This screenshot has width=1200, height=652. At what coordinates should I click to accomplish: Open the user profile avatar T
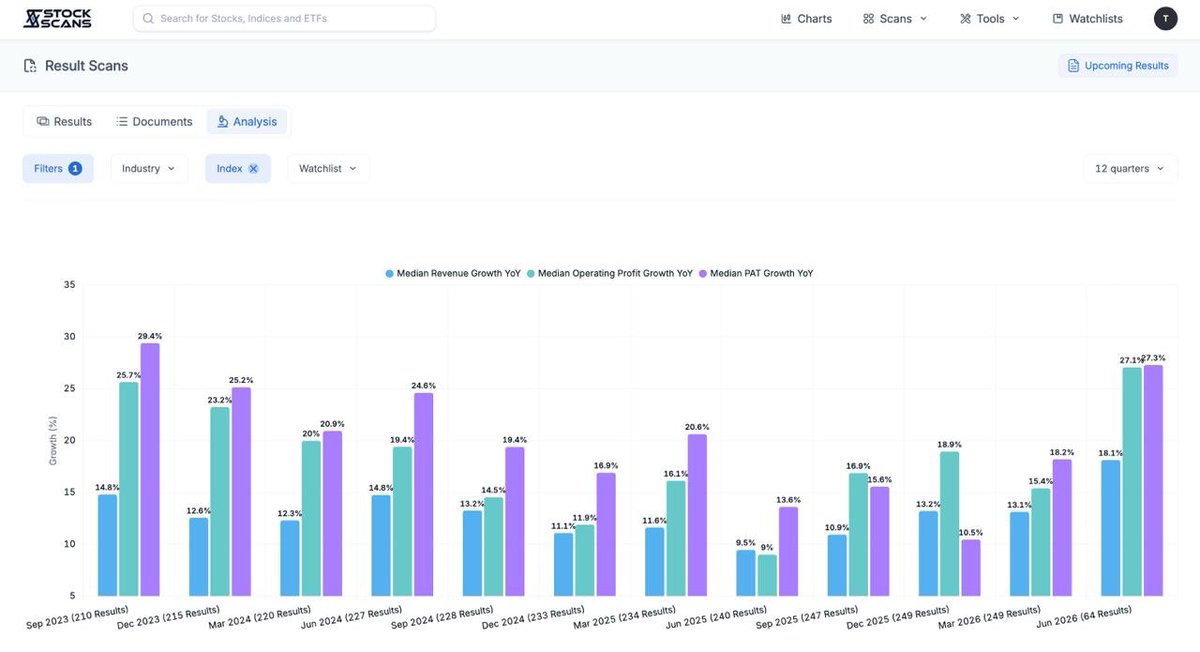coord(1166,19)
